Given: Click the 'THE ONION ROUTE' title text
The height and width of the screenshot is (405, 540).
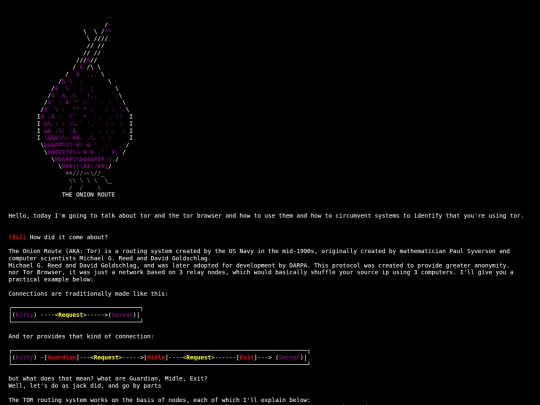Looking at the screenshot, I should pyautogui.click(x=89, y=195).
